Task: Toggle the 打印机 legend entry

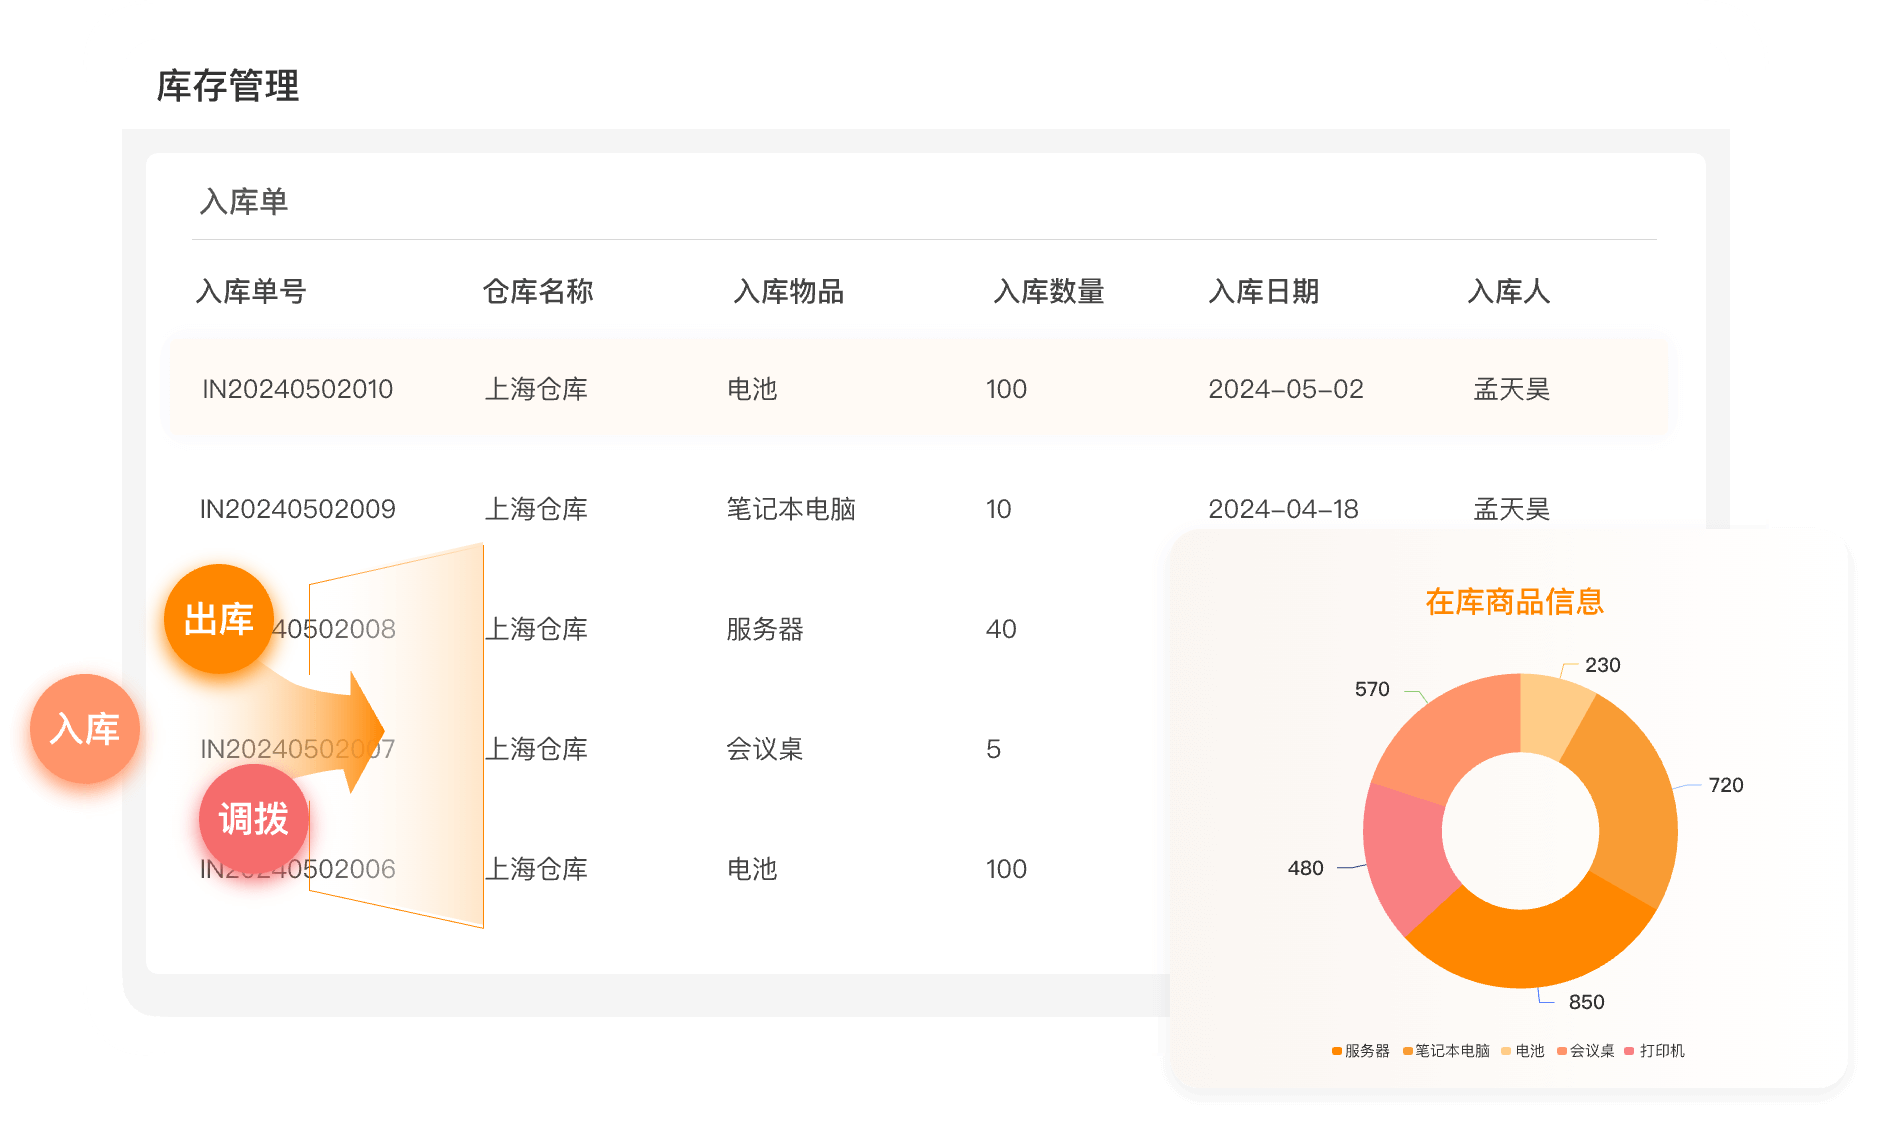Action: (1655, 1051)
